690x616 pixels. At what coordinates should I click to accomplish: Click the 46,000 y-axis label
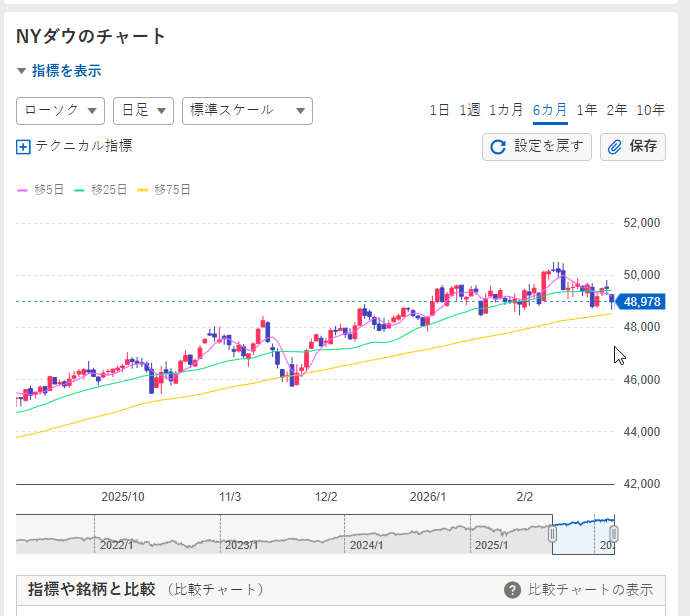tap(642, 380)
